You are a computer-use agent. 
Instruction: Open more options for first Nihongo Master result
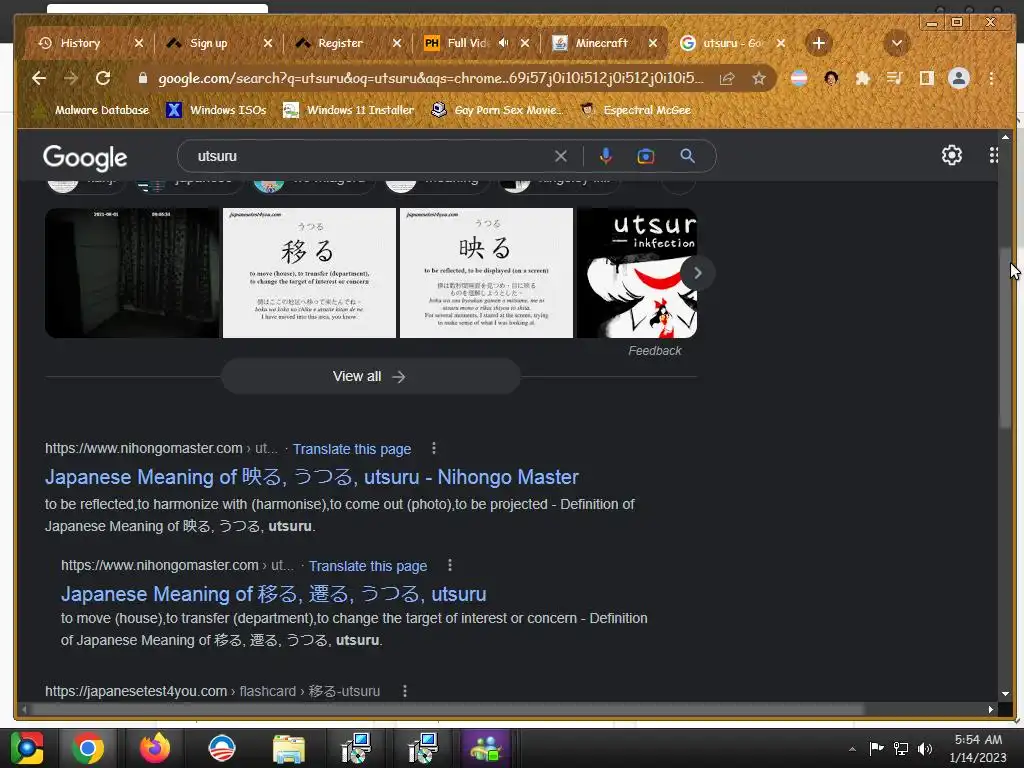[434, 448]
